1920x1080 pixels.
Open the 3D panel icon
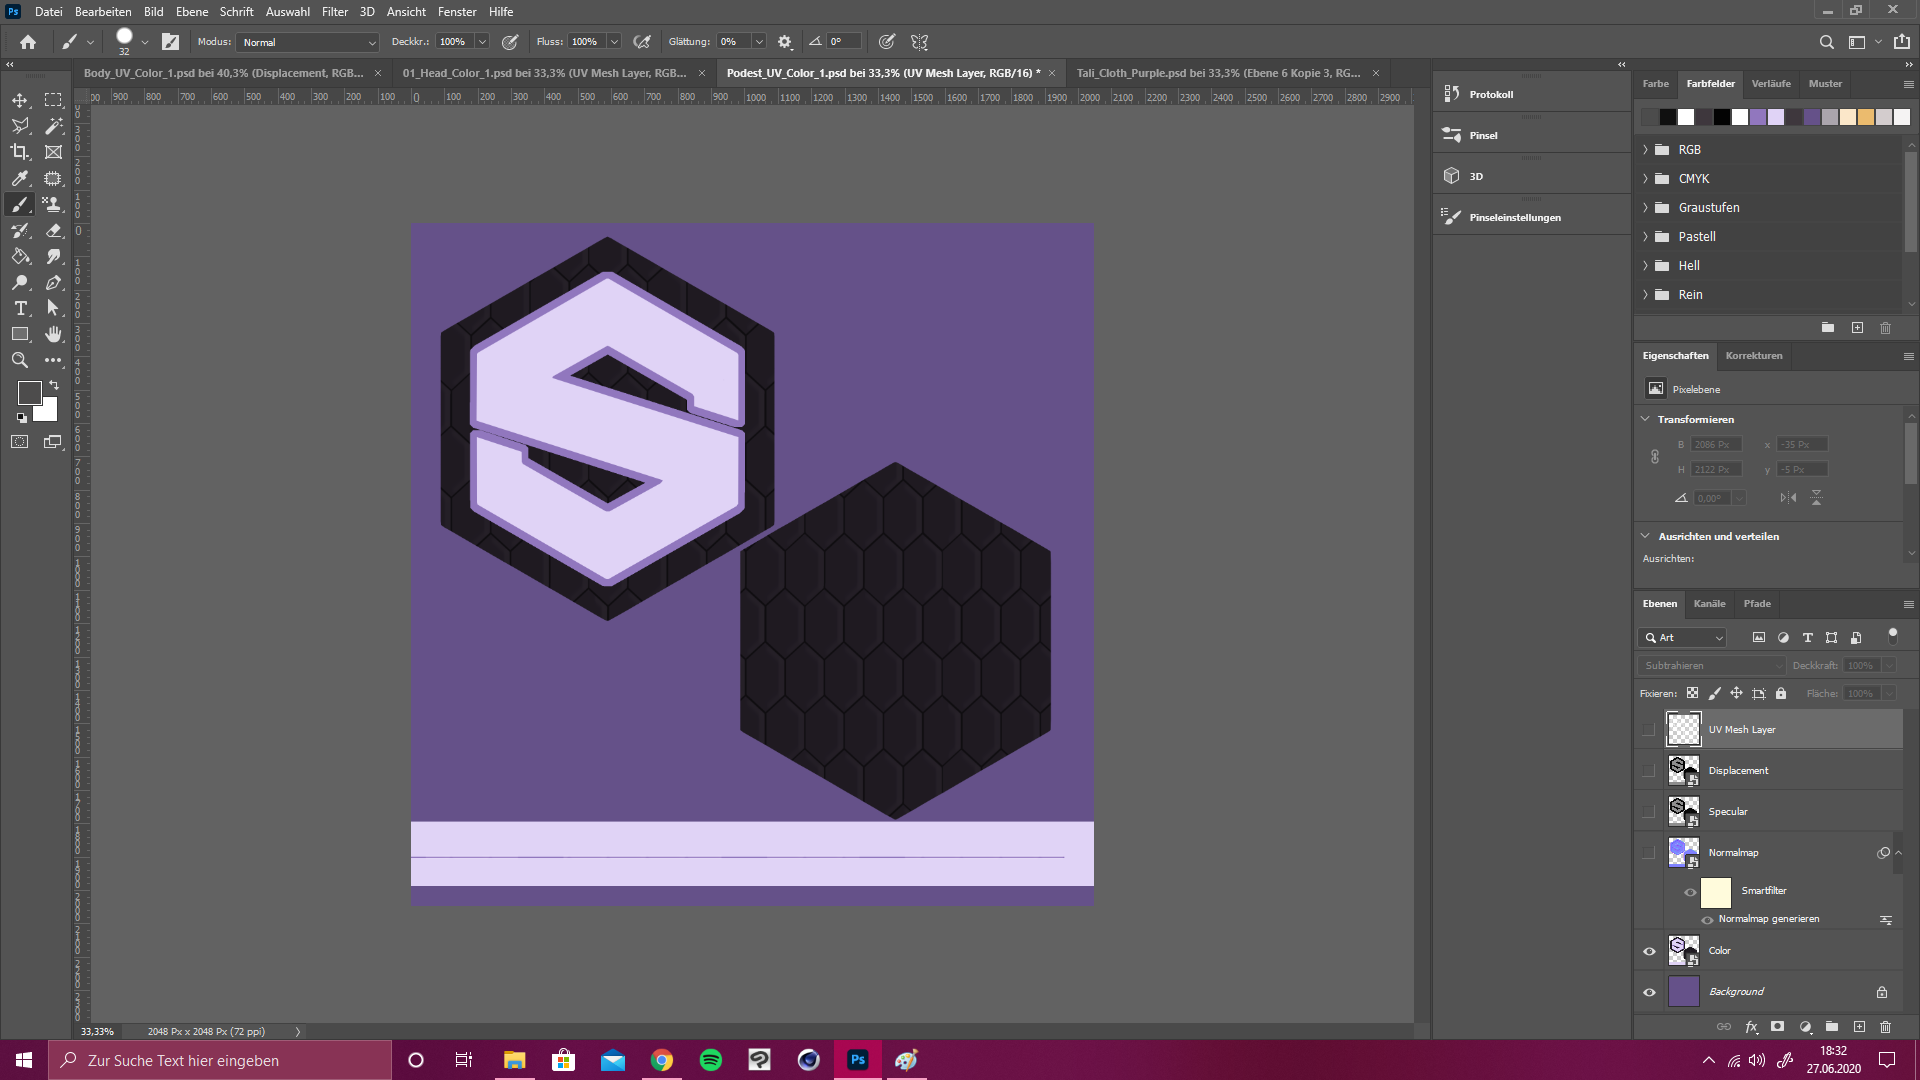click(x=1452, y=176)
